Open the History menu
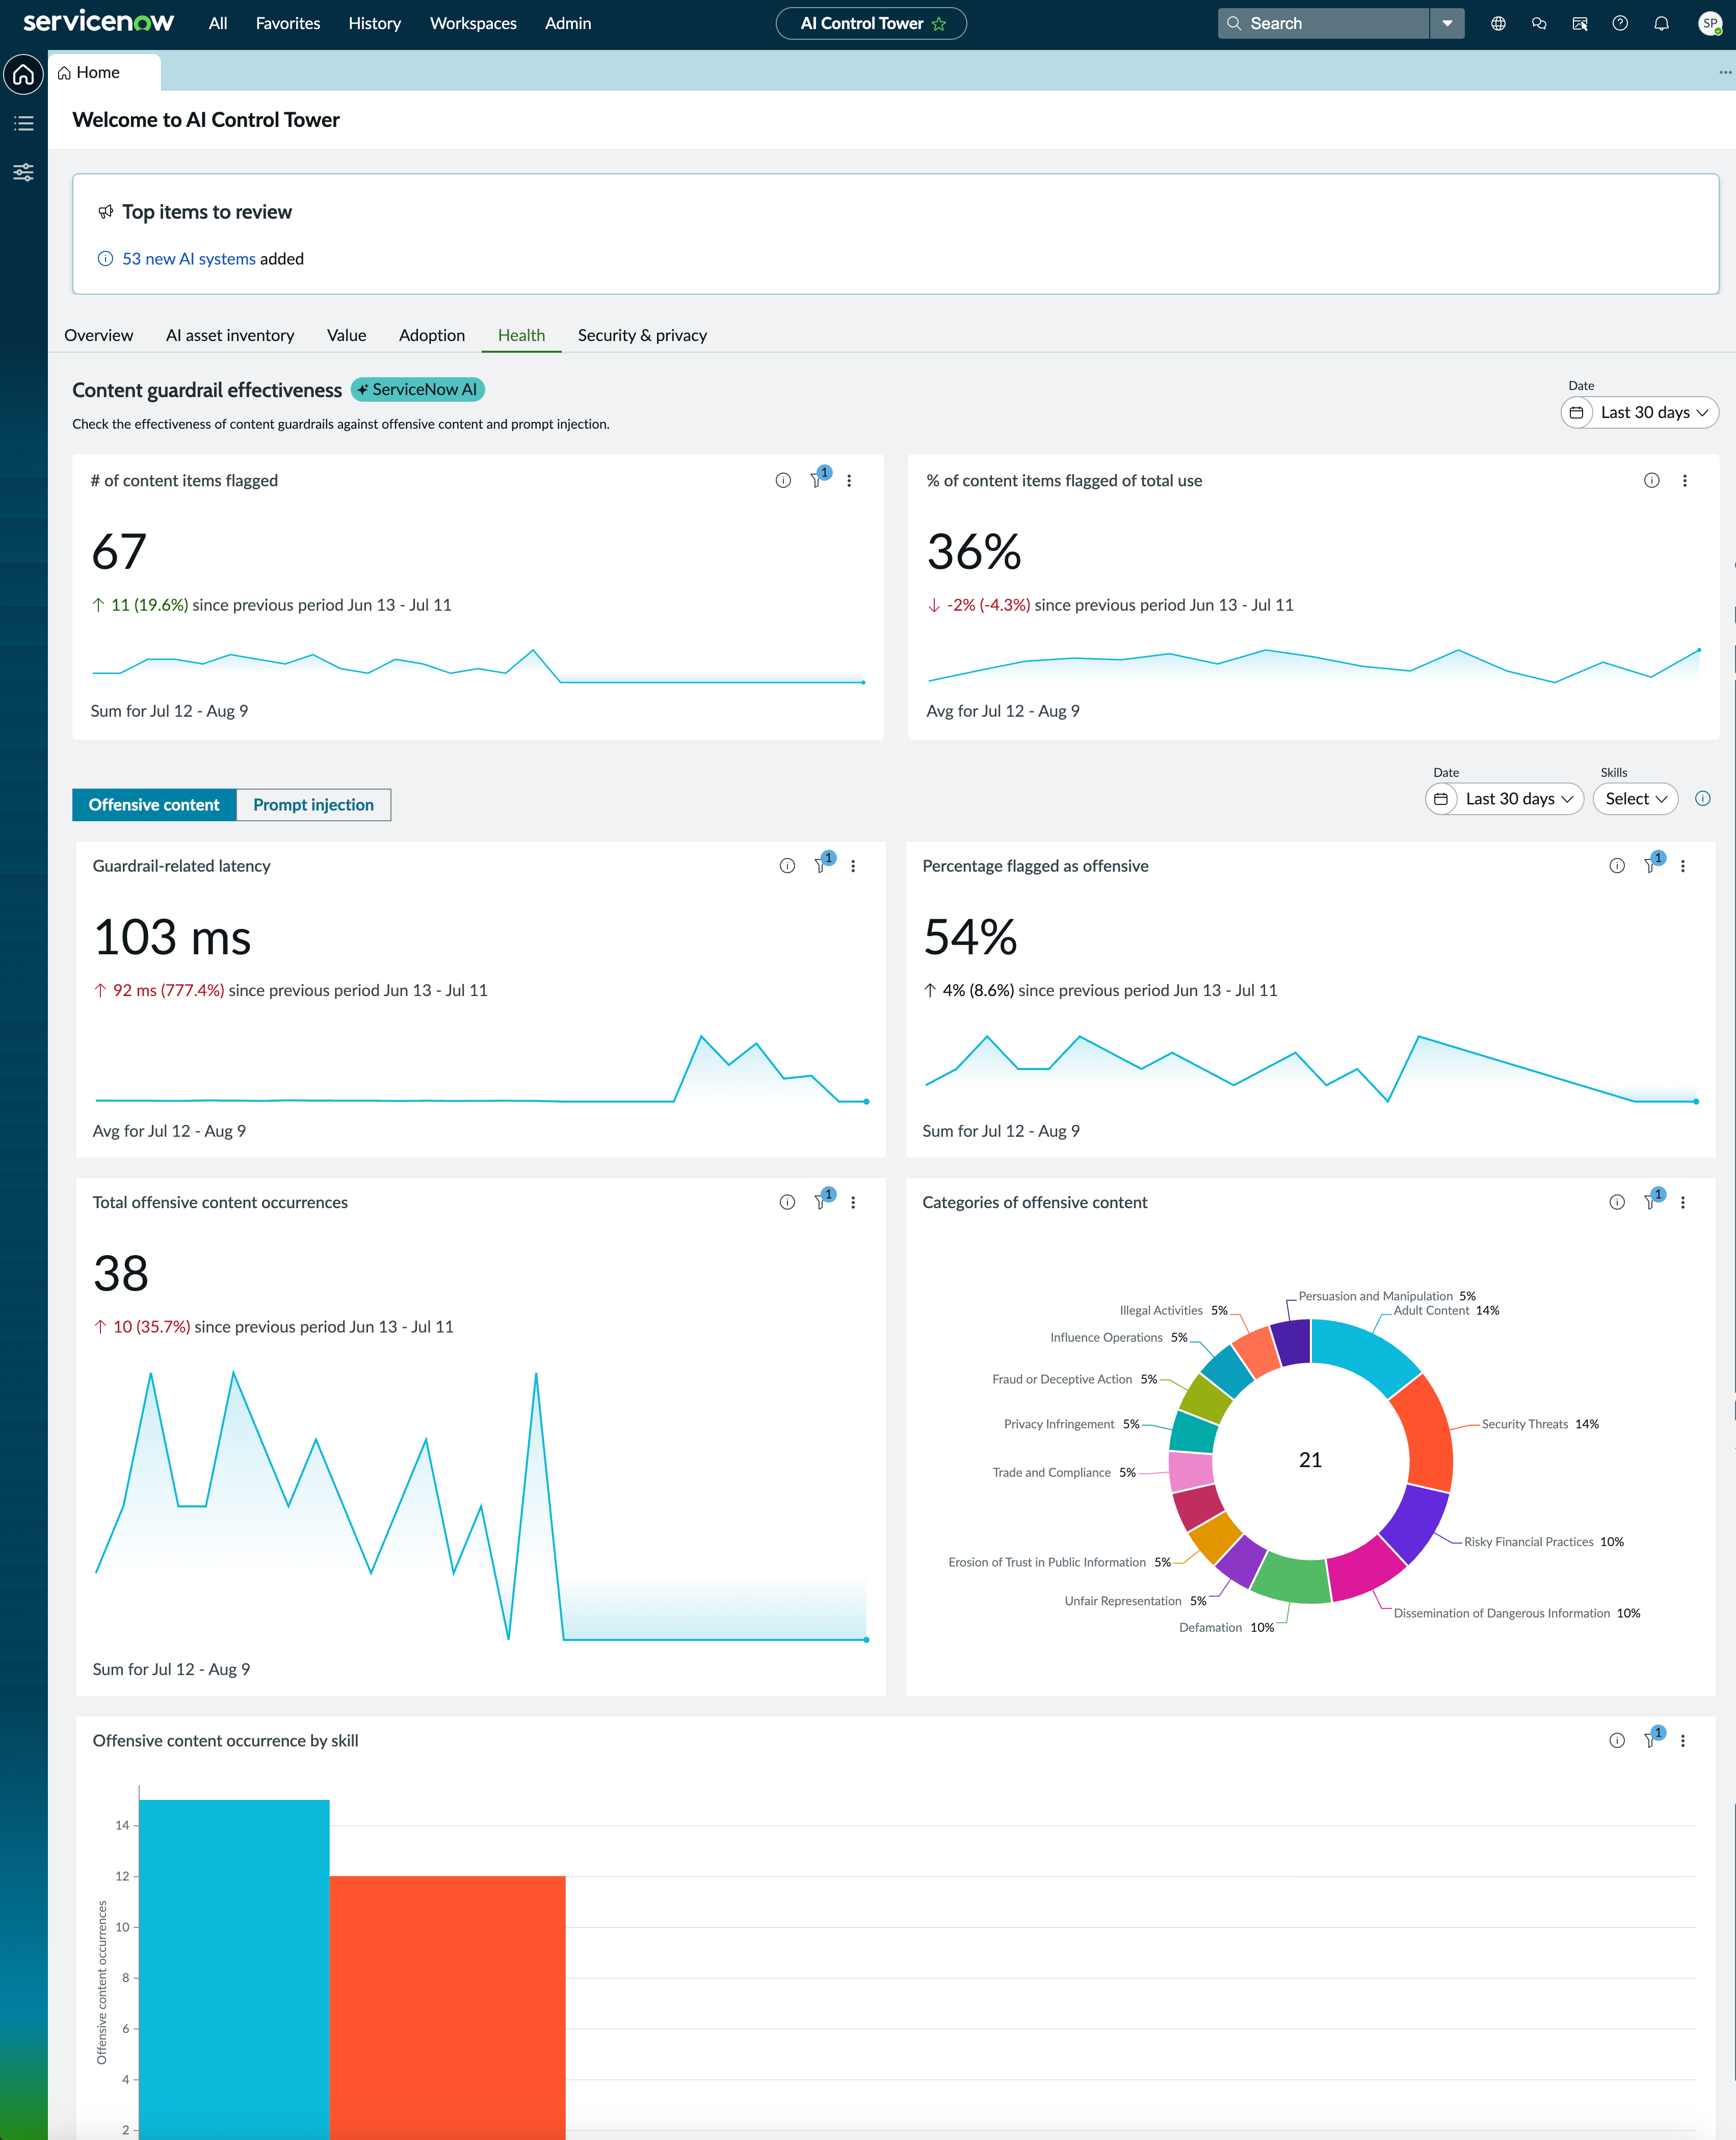The height and width of the screenshot is (2140, 1736). point(375,23)
